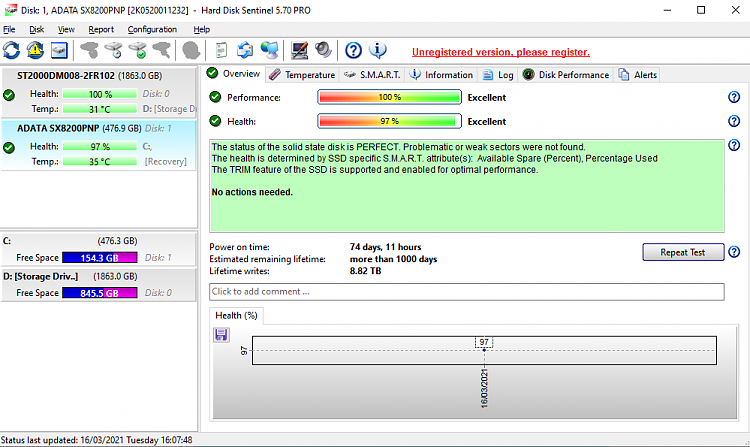Image resolution: width=750 pixels, height=447 pixels.
Task: Open the Disk menu
Action: point(36,30)
